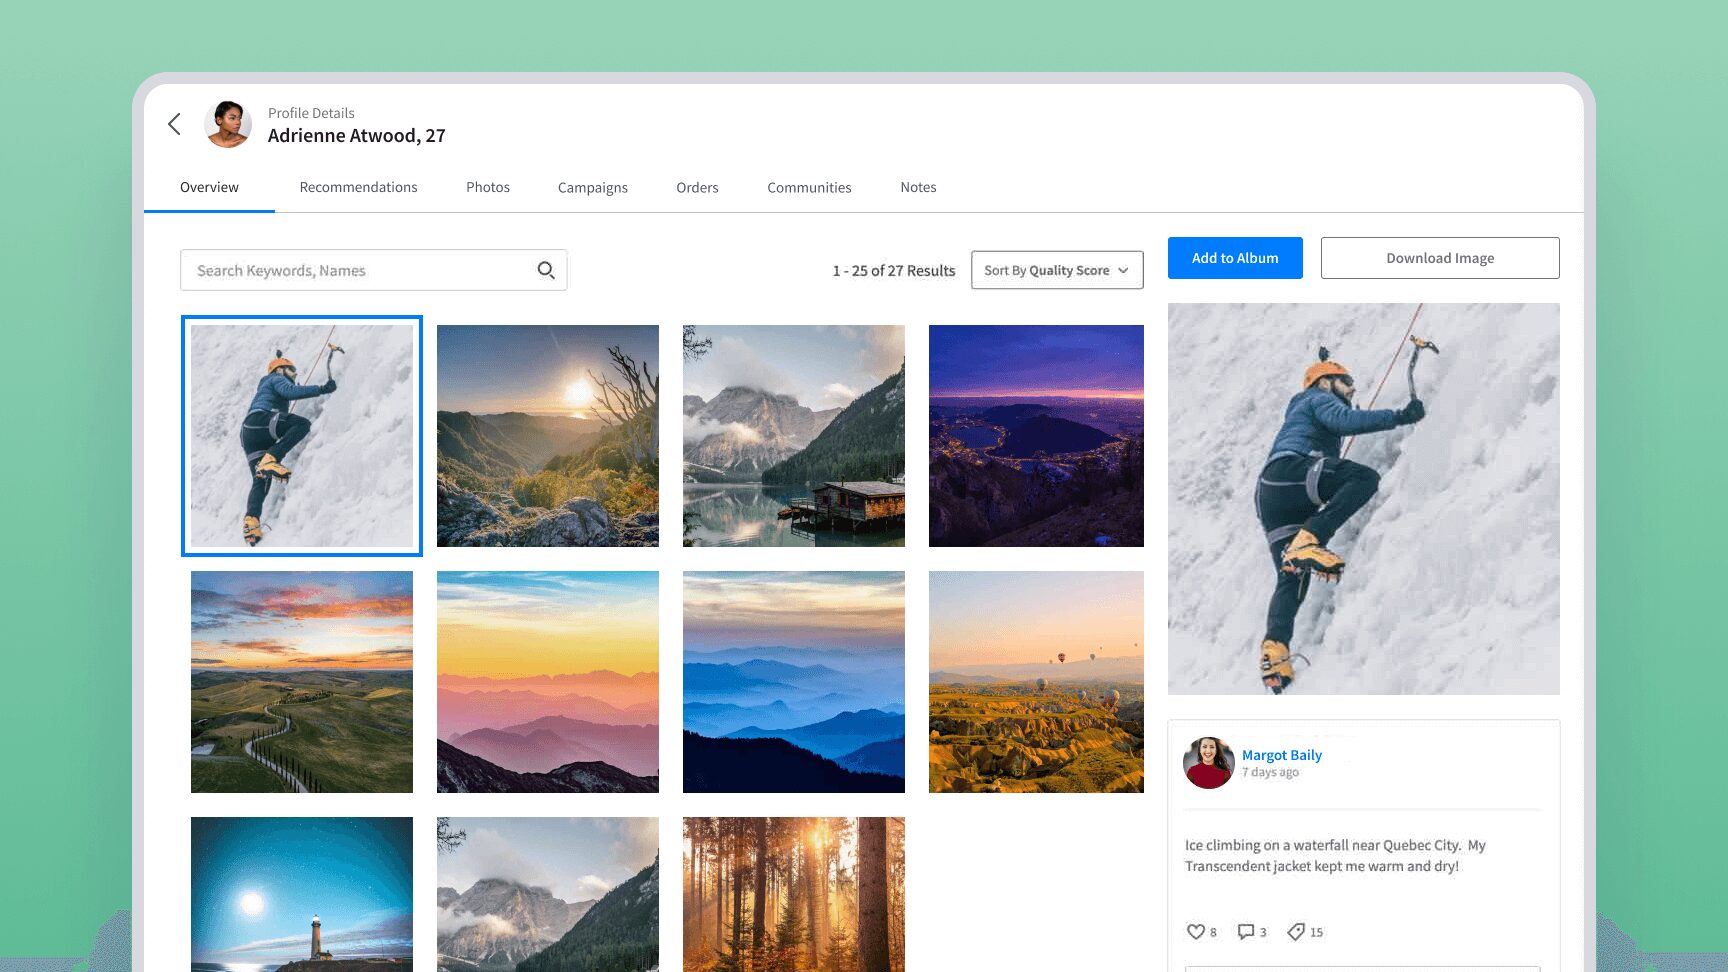Open the Margot Baily profile link
The image size is (1728, 972).
coord(1281,755)
